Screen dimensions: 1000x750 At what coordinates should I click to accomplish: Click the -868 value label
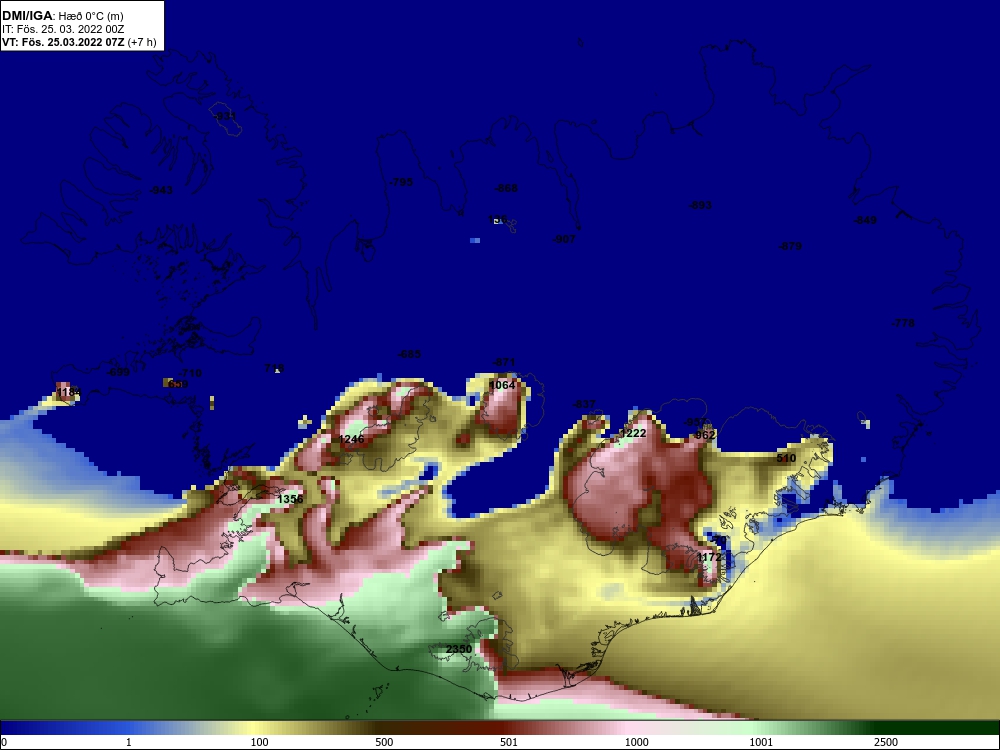click(506, 188)
